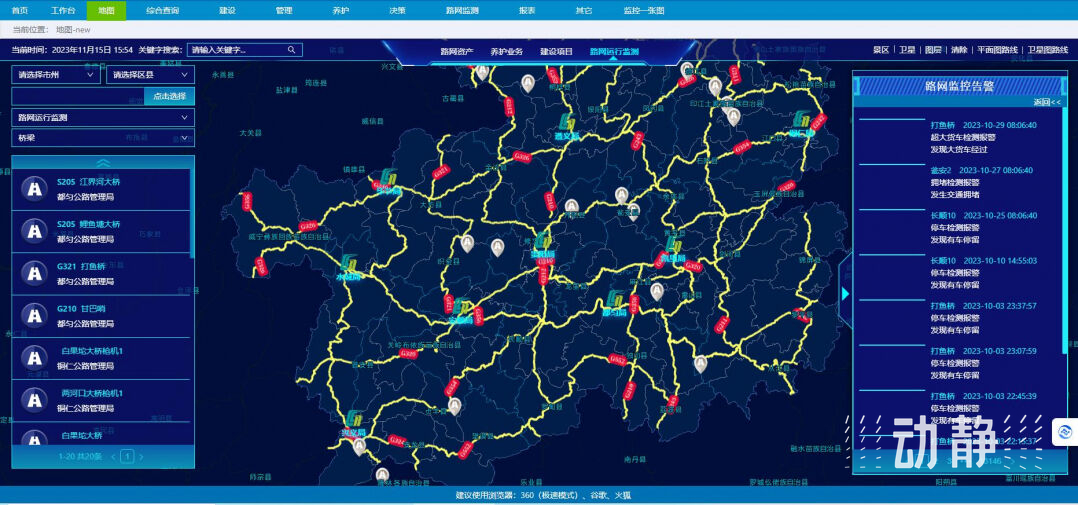Click the 点击选择 button
Screen dimensions: 1078x505
pos(168,96)
